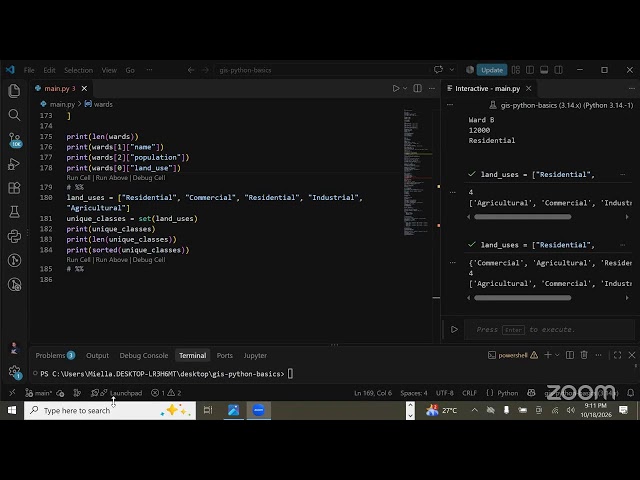Expand the menu bar overflow ellipsis
This screenshot has width=640, height=480.
149,70
